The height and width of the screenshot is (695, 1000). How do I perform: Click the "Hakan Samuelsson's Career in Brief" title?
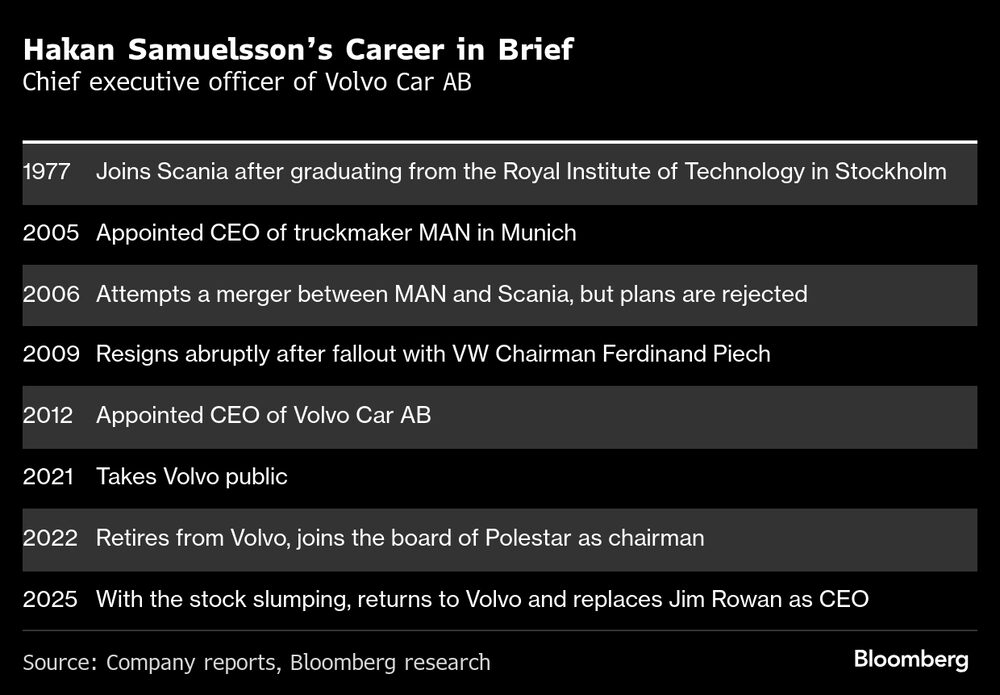[x=298, y=49]
